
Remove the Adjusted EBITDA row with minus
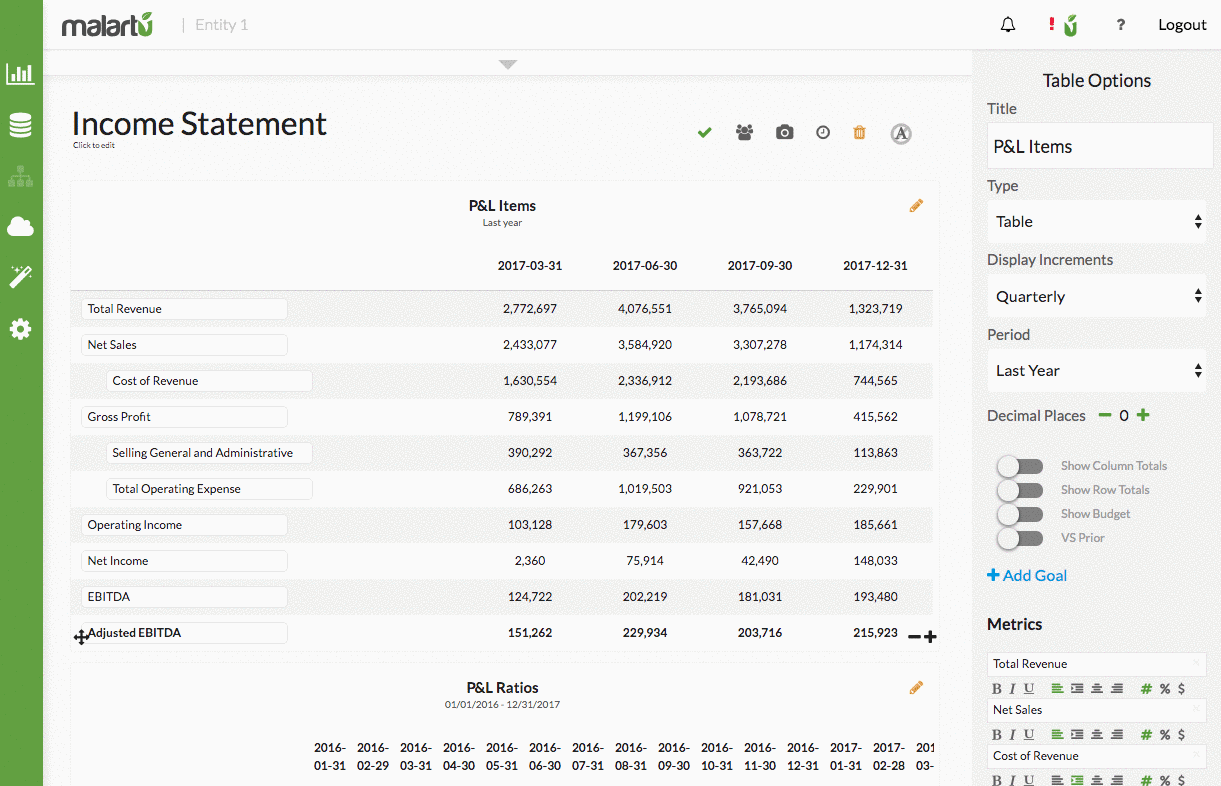(x=914, y=636)
